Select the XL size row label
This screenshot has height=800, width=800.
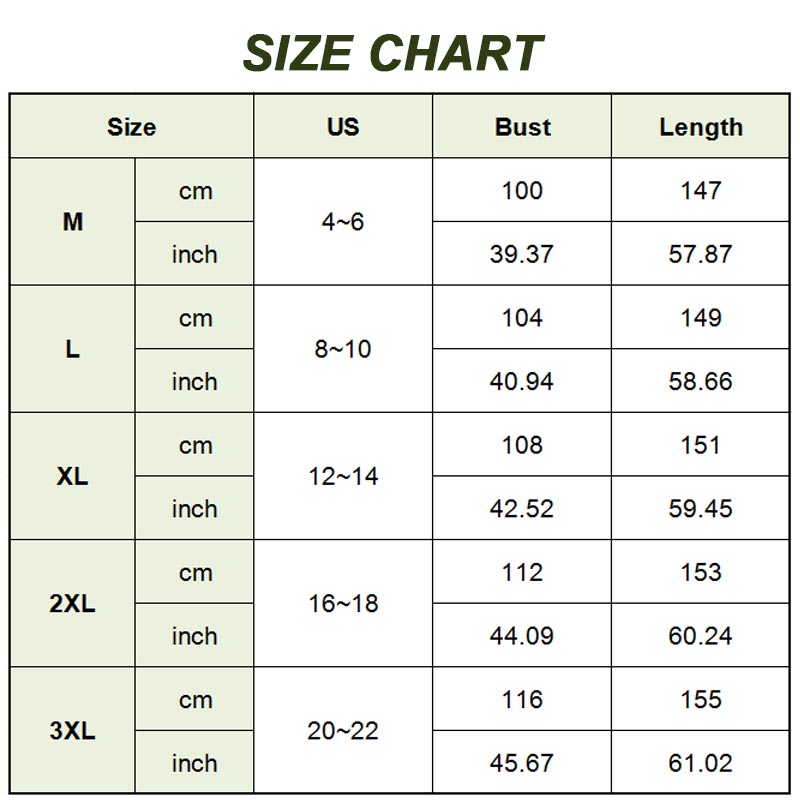coord(73,477)
